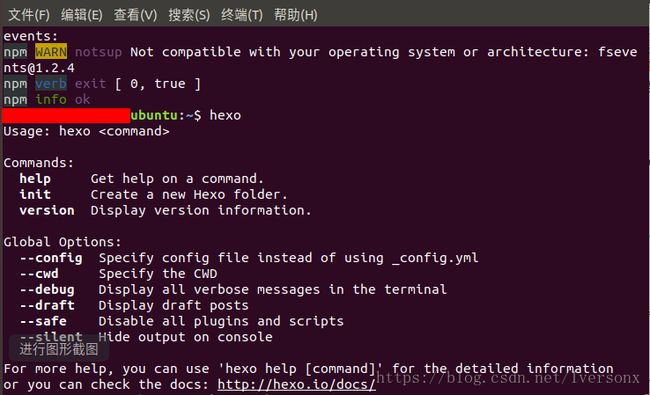Click the --debug option text

47,289
